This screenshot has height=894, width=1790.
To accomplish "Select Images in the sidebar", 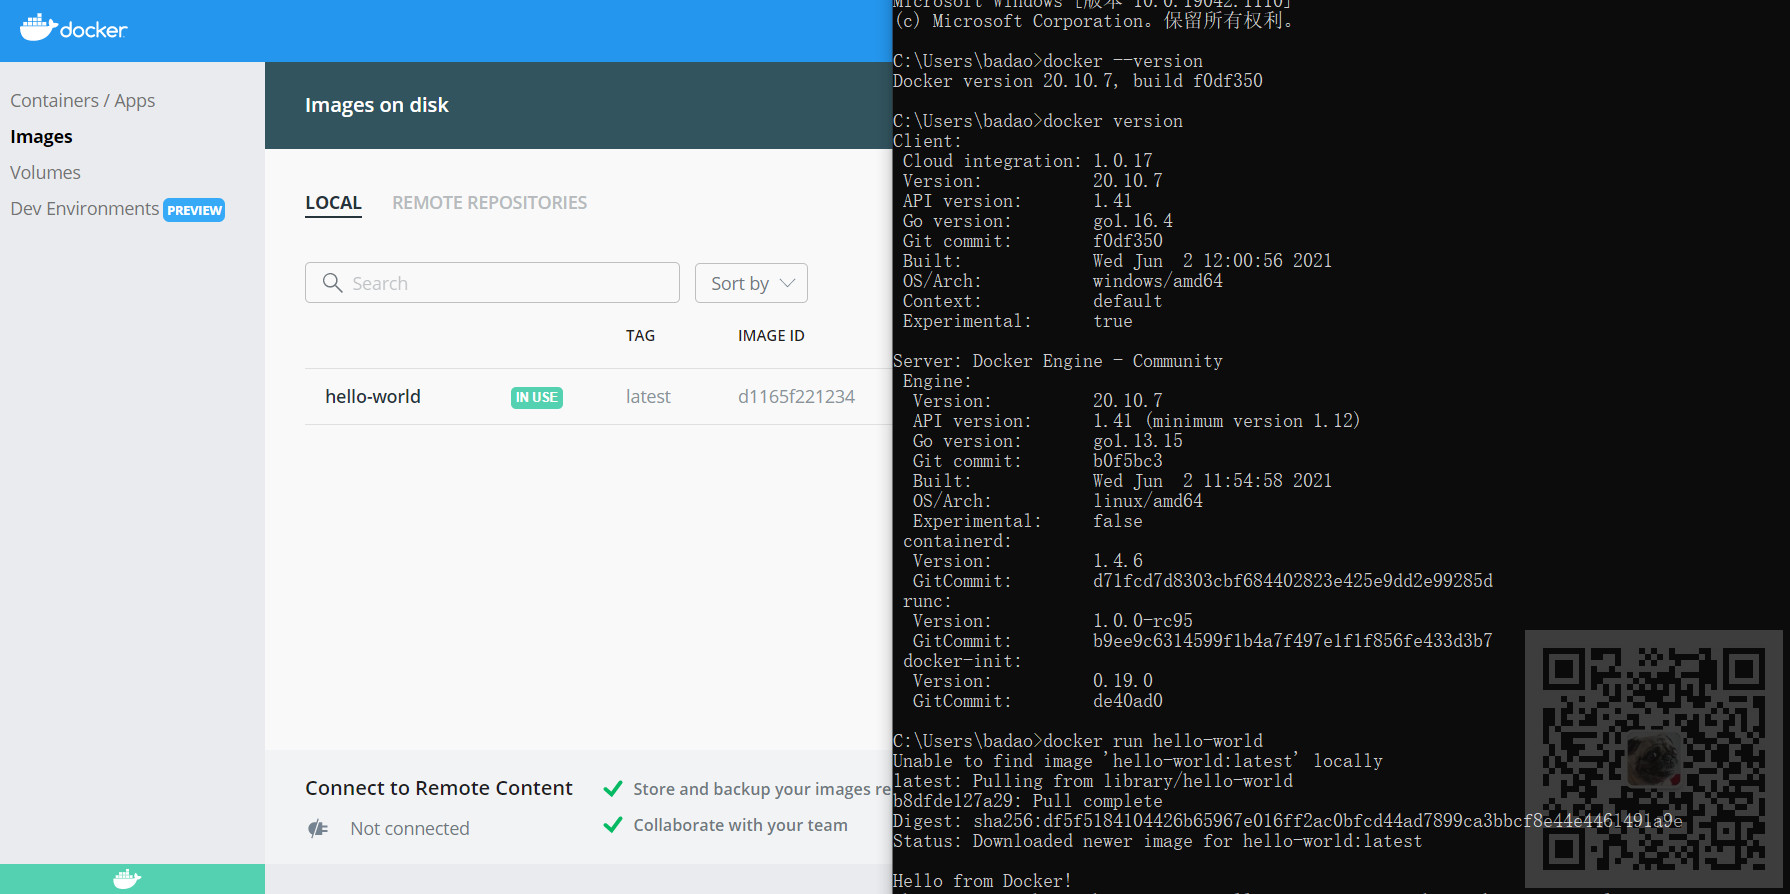I will point(41,137).
